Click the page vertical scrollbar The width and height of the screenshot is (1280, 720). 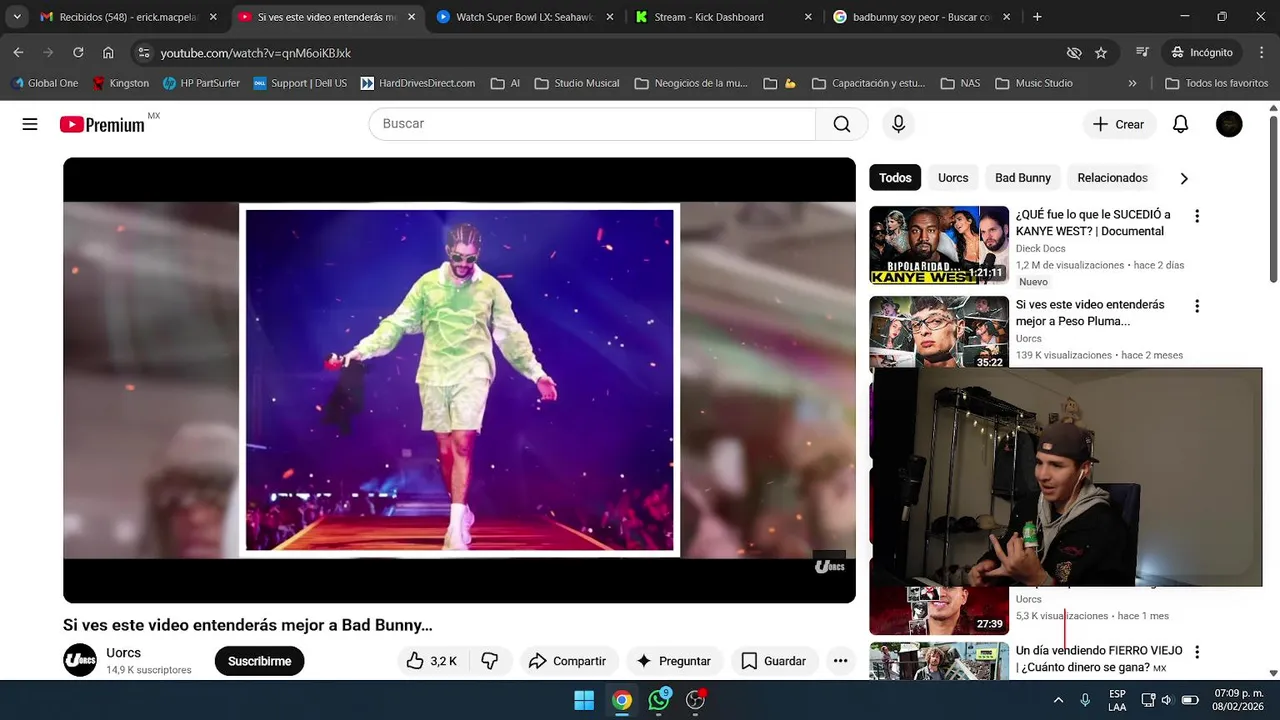pos(1273,200)
